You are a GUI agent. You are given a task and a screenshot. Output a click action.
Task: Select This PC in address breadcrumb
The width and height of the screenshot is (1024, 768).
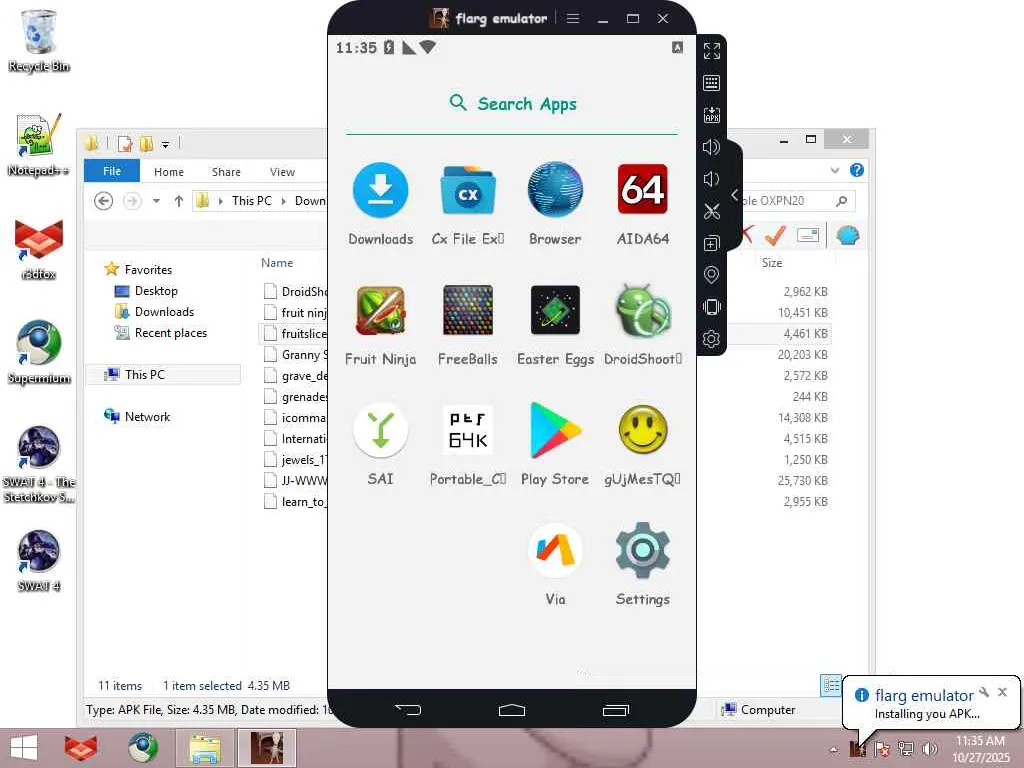point(251,200)
